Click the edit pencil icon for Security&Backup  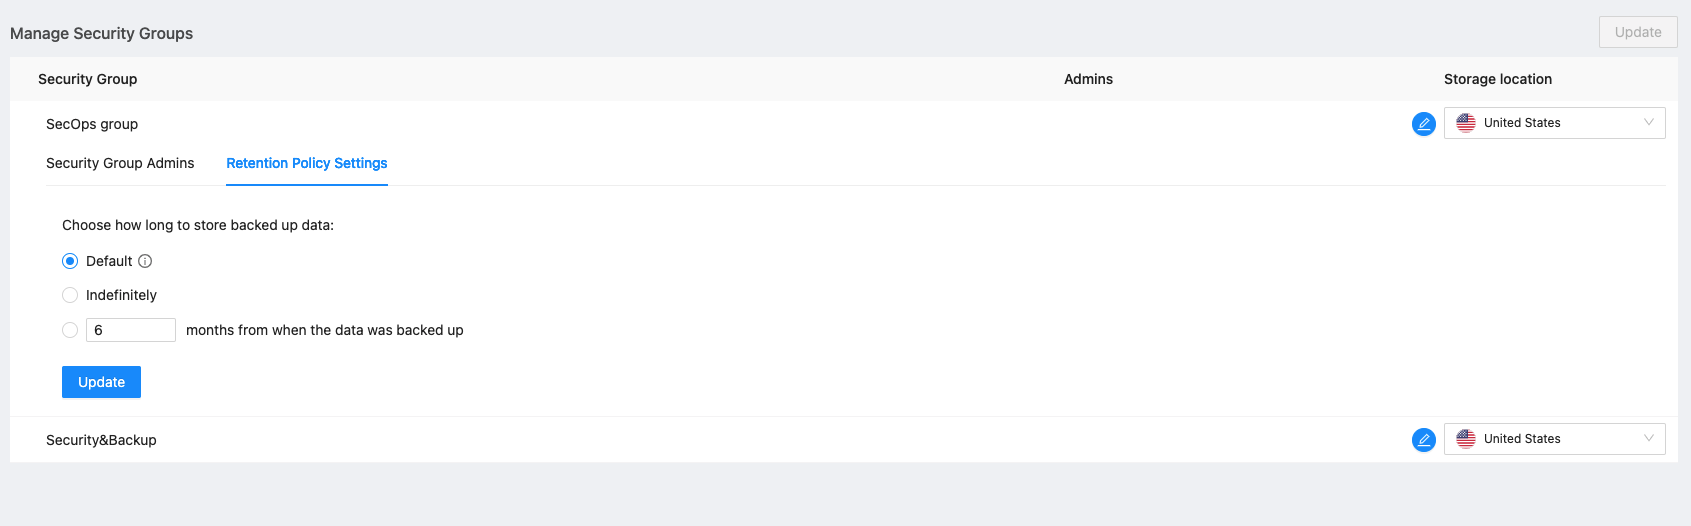(1423, 440)
